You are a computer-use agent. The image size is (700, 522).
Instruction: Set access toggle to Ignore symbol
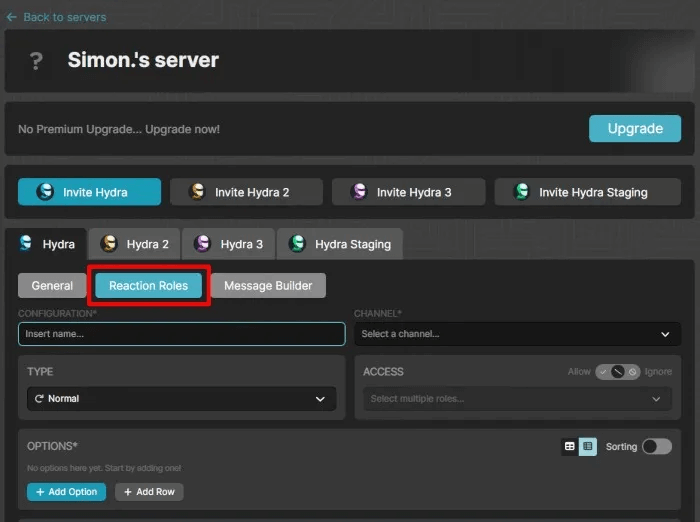coord(632,372)
